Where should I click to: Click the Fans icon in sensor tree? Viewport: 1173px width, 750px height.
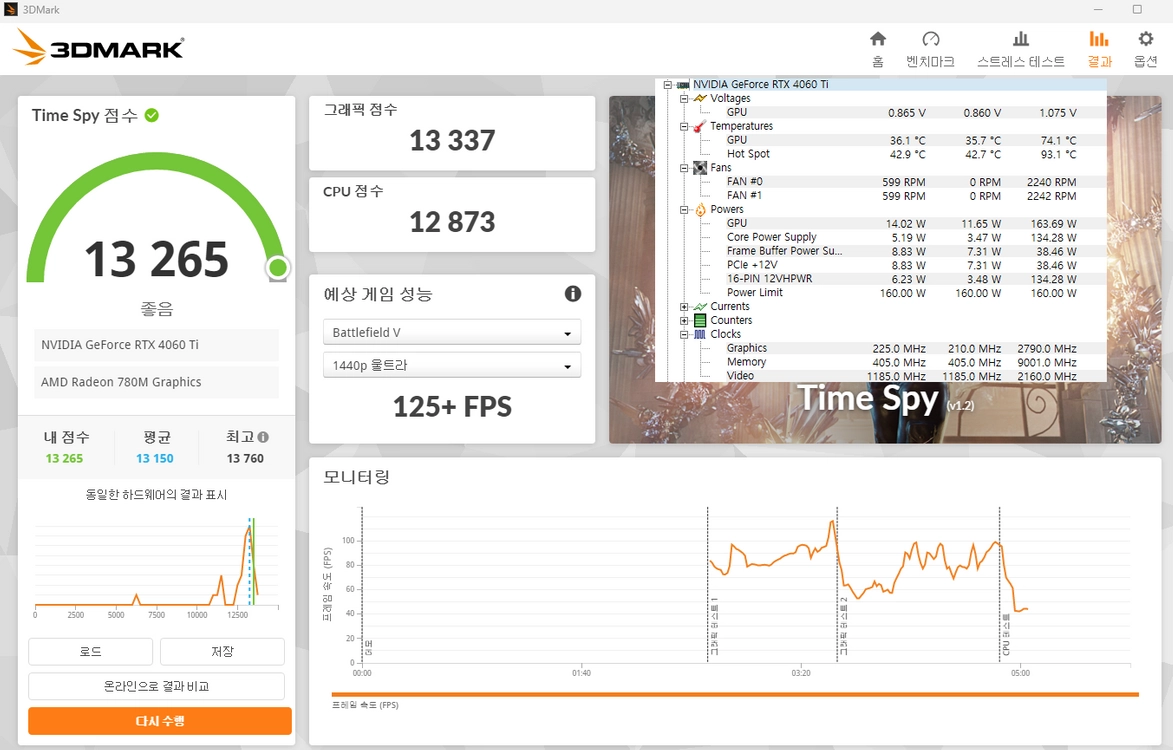[700, 167]
